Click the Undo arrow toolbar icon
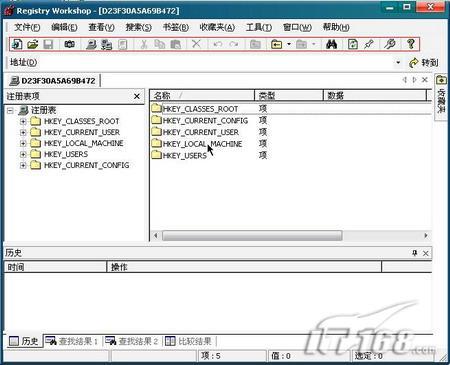The height and width of the screenshot is (365, 450). (x=218, y=44)
